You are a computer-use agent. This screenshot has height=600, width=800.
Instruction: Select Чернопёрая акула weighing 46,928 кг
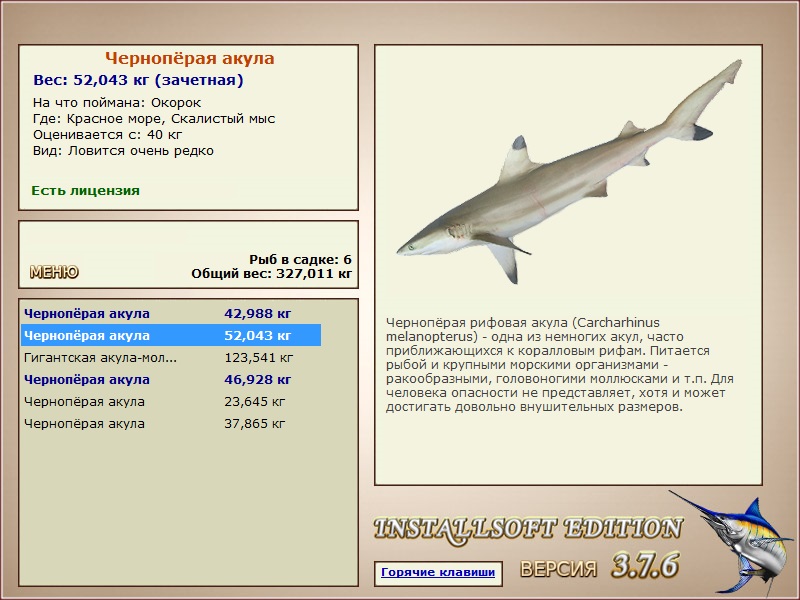(171, 379)
